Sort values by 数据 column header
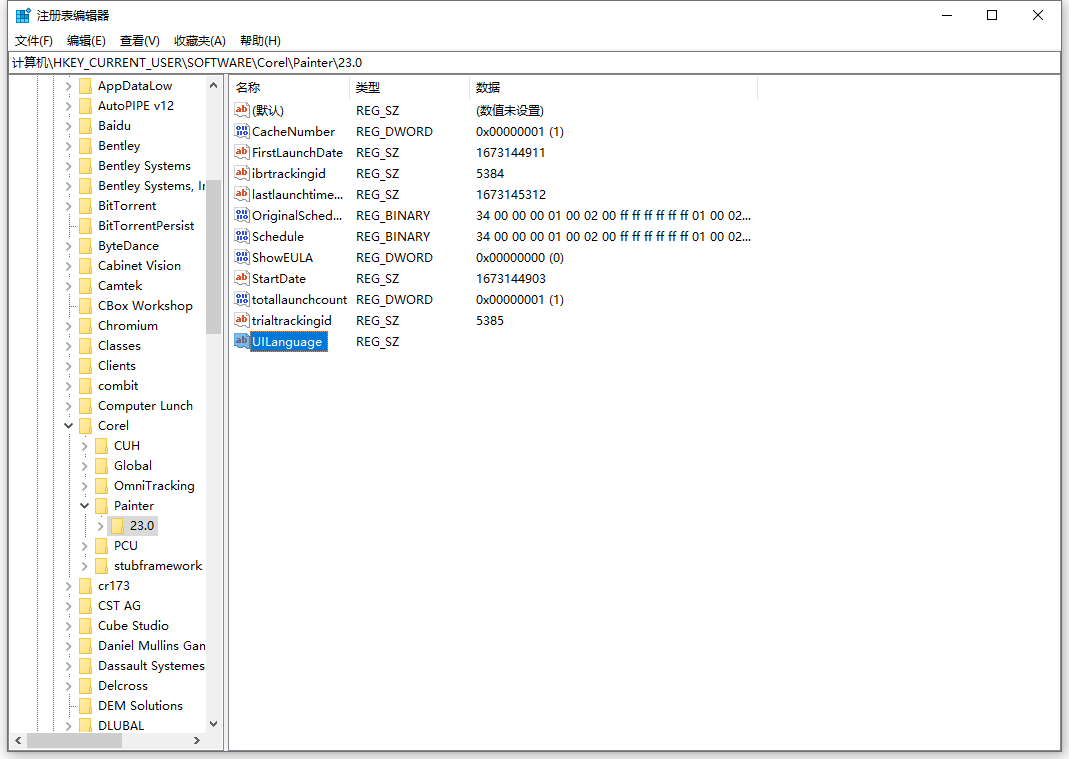 (x=614, y=87)
